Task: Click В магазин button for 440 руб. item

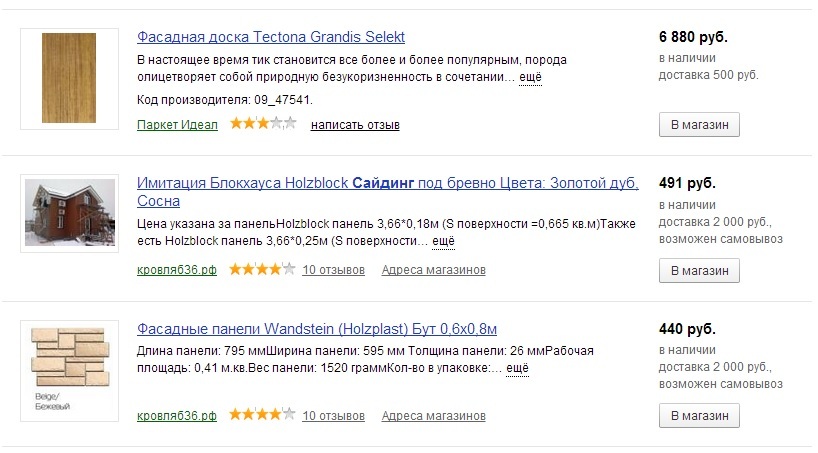Action: click(x=699, y=415)
